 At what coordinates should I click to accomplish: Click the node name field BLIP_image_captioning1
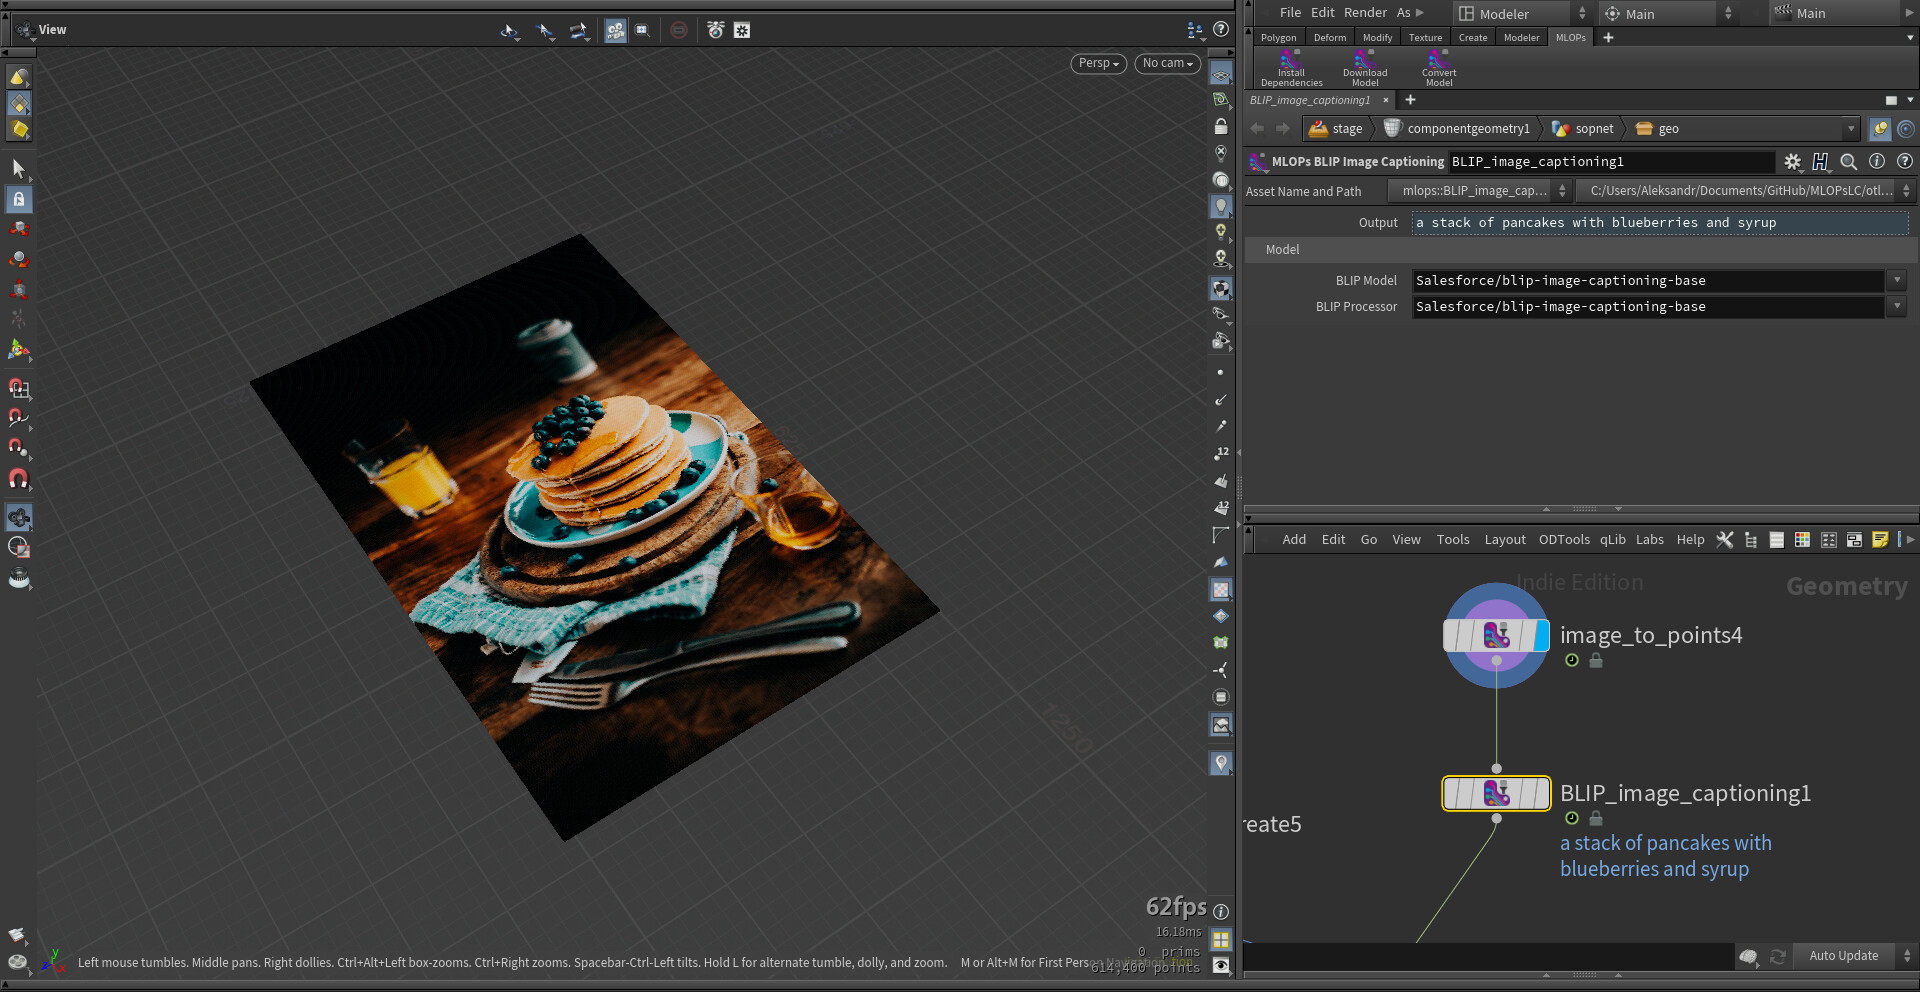point(1610,162)
